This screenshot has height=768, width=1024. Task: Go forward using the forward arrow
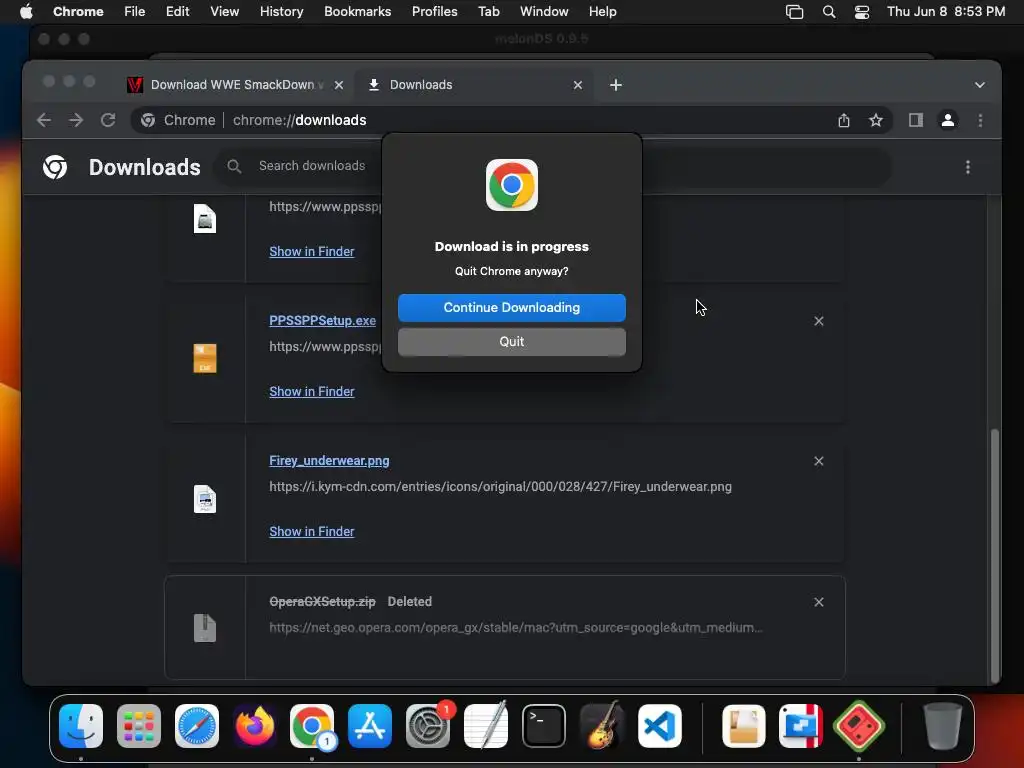tap(76, 120)
